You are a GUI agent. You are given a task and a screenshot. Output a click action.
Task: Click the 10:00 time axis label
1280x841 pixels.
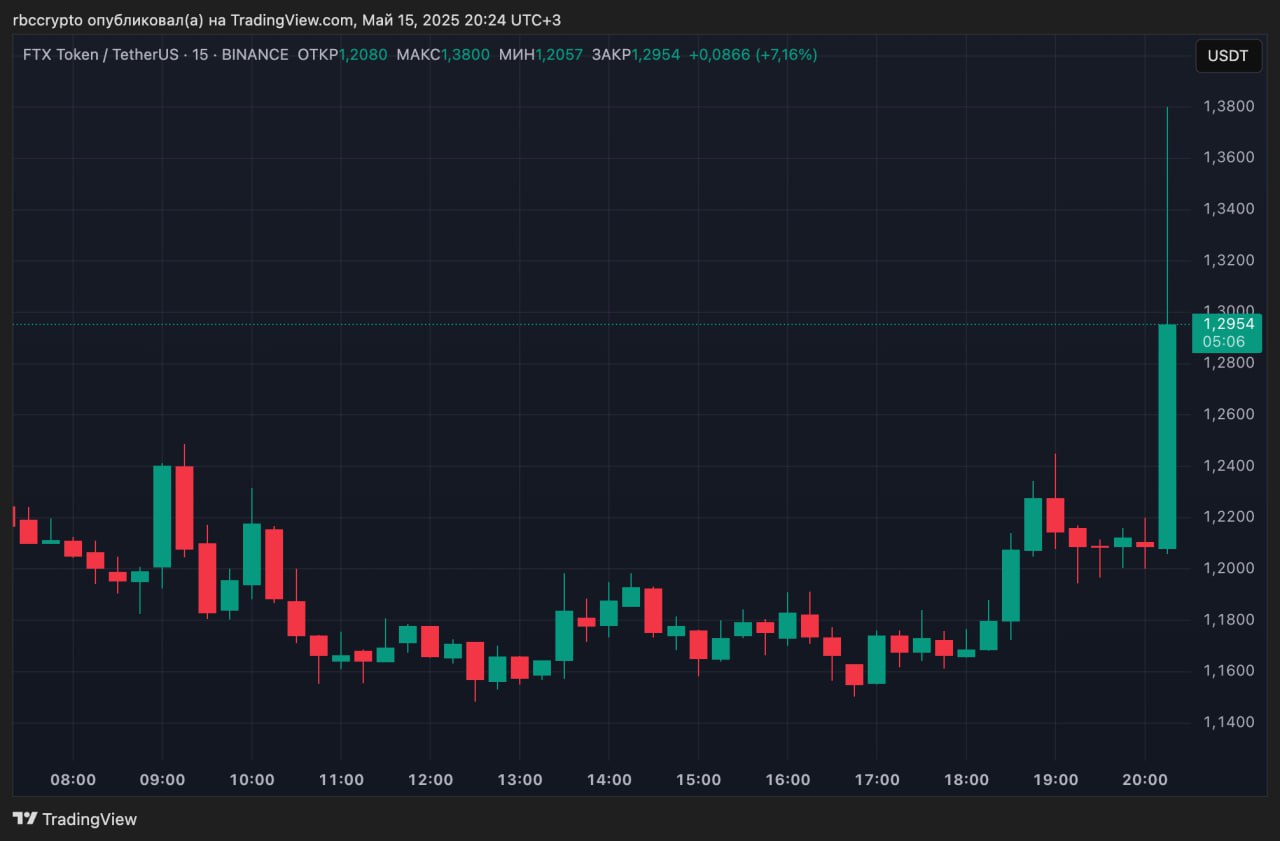tap(251, 779)
